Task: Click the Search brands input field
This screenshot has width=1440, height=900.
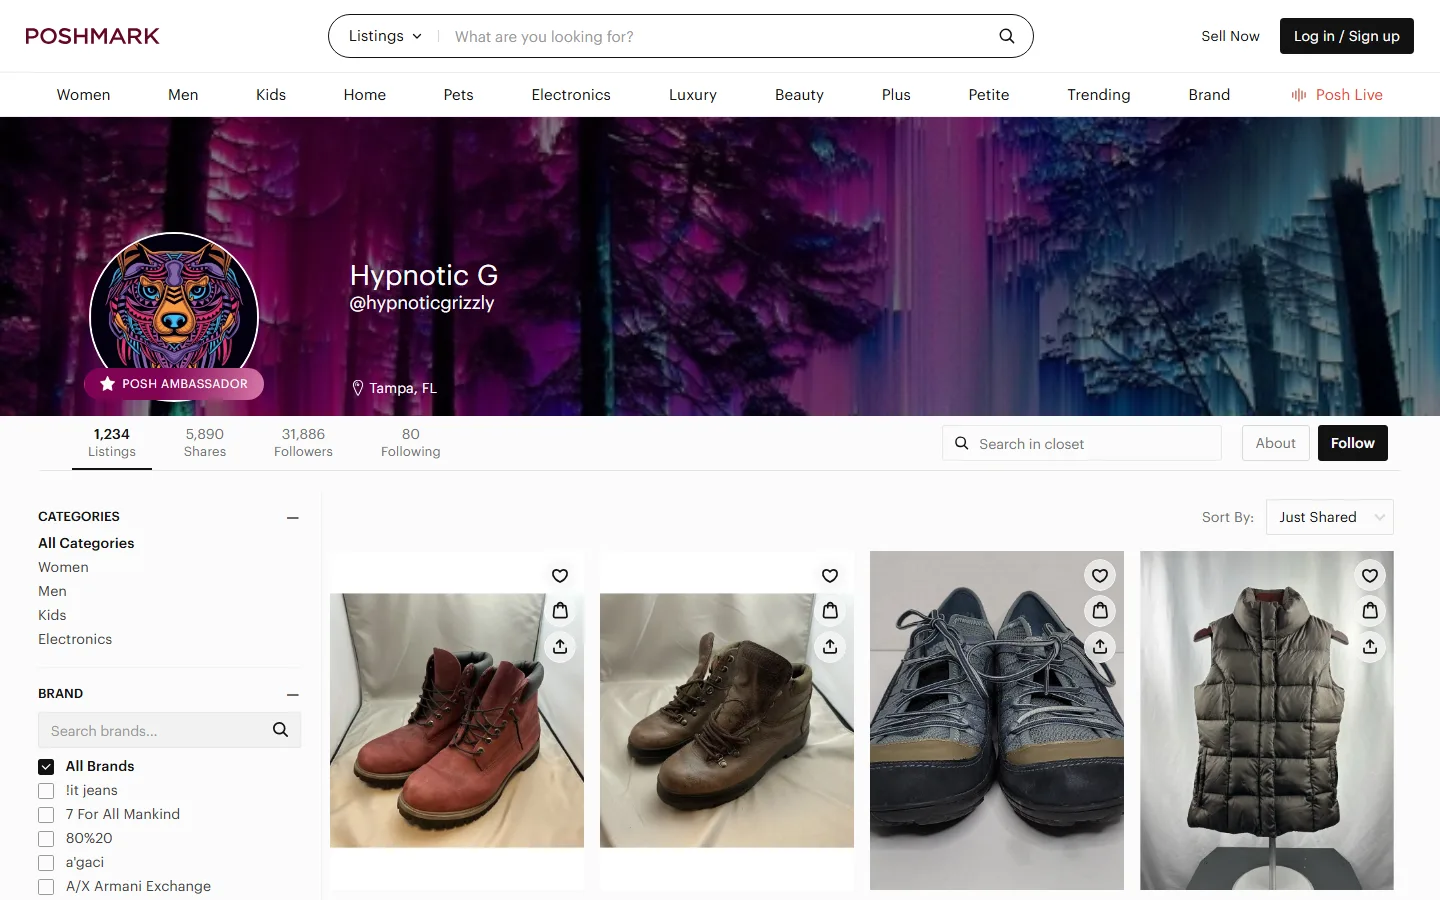Action: 170,730
